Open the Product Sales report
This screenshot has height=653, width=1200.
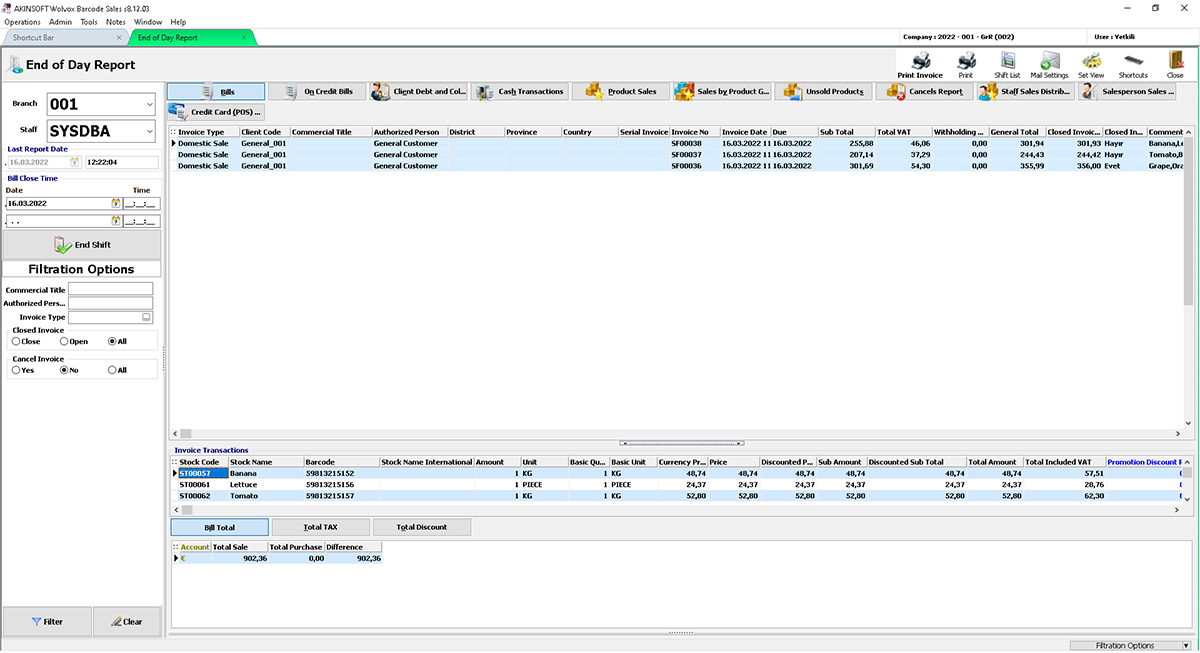tap(621, 91)
